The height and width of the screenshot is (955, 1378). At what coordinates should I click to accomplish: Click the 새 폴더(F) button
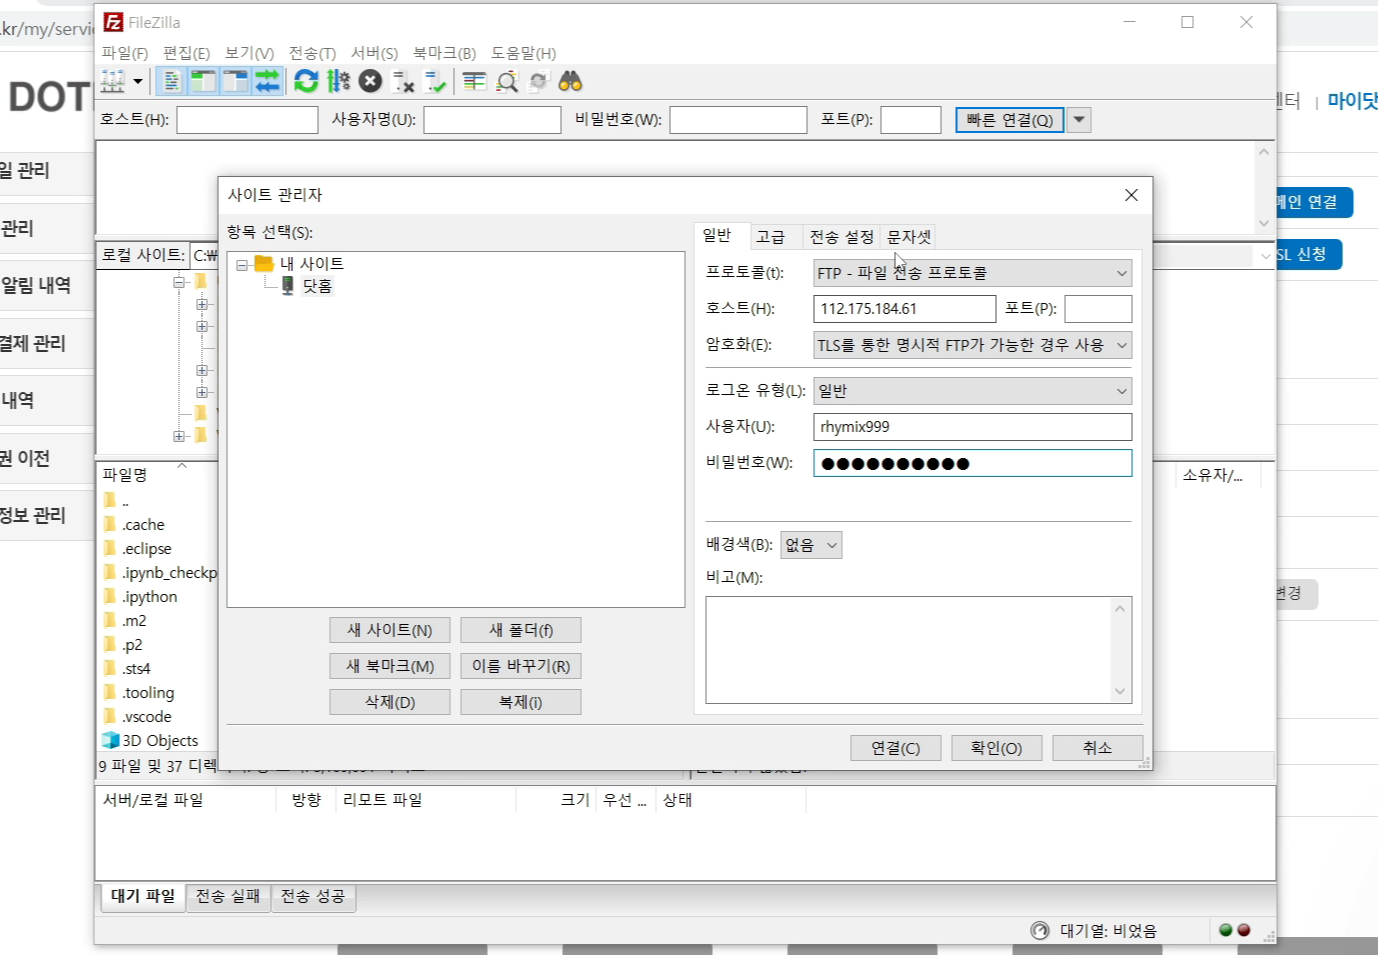(521, 630)
